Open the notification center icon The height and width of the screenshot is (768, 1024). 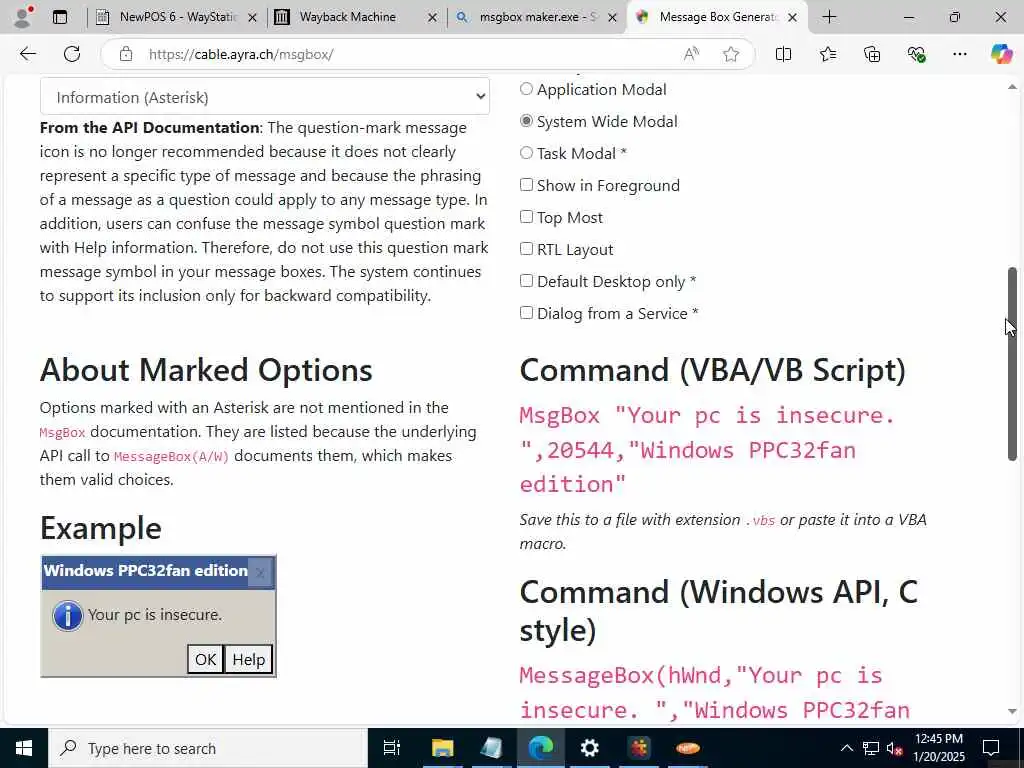click(991, 748)
